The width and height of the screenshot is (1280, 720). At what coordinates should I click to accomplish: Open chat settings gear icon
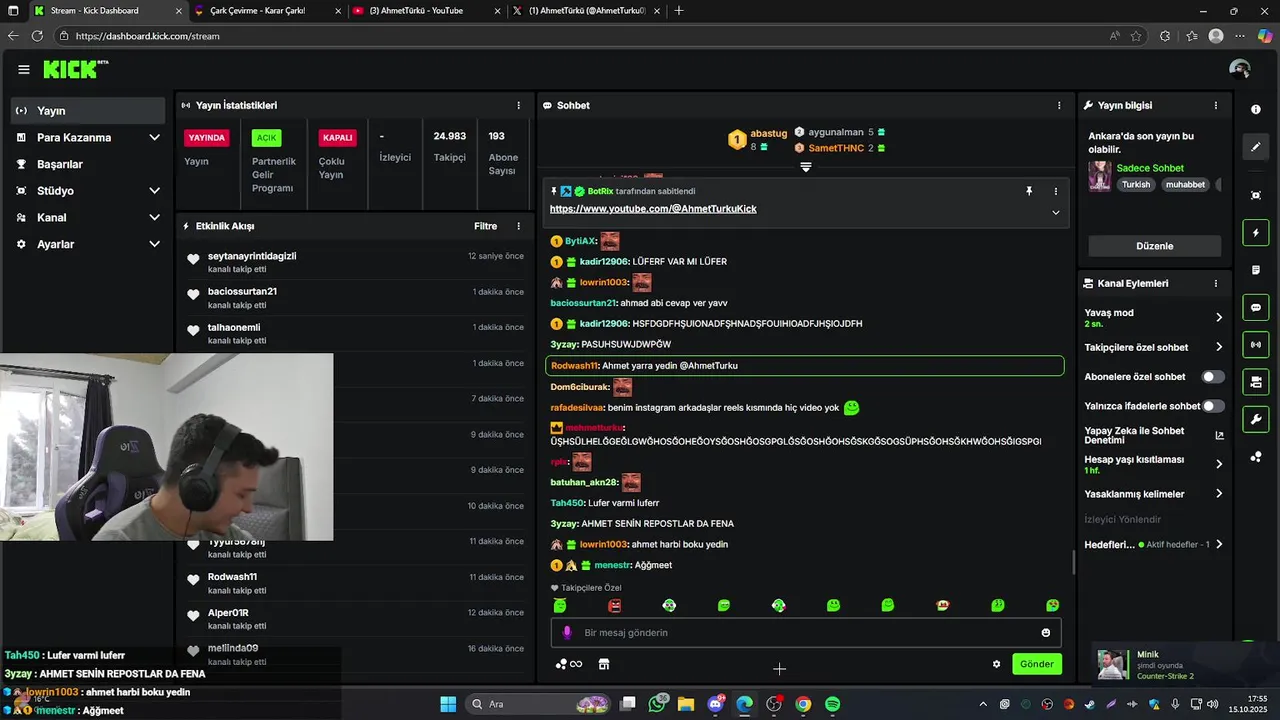[996, 664]
